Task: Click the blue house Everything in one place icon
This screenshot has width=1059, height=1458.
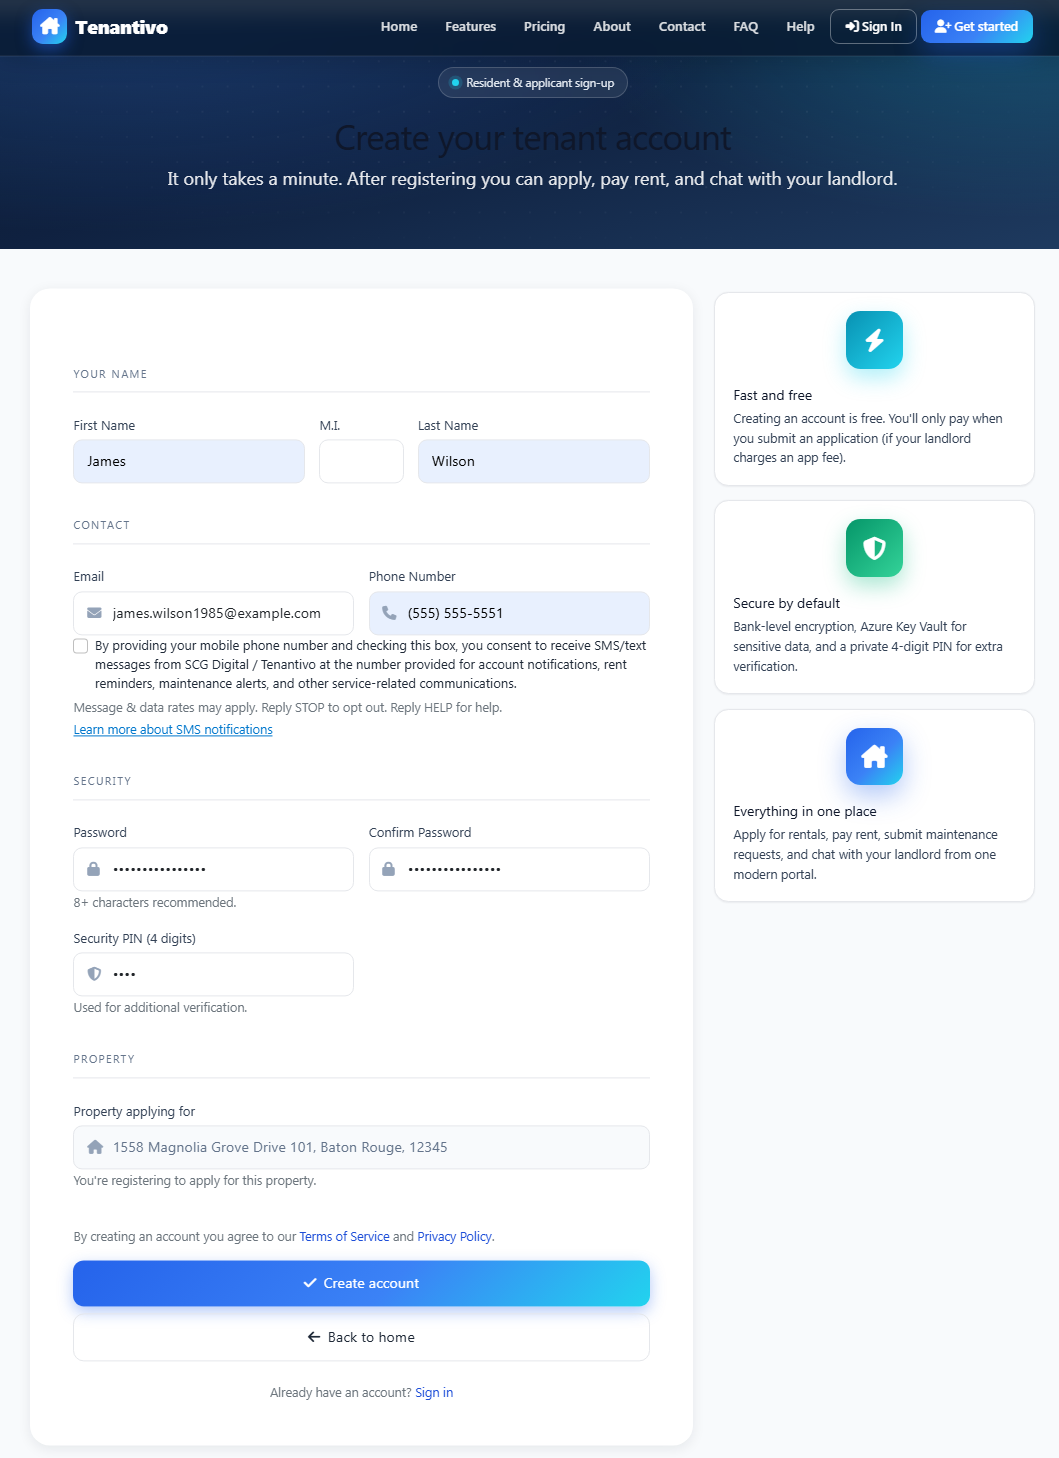Action: 874,756
